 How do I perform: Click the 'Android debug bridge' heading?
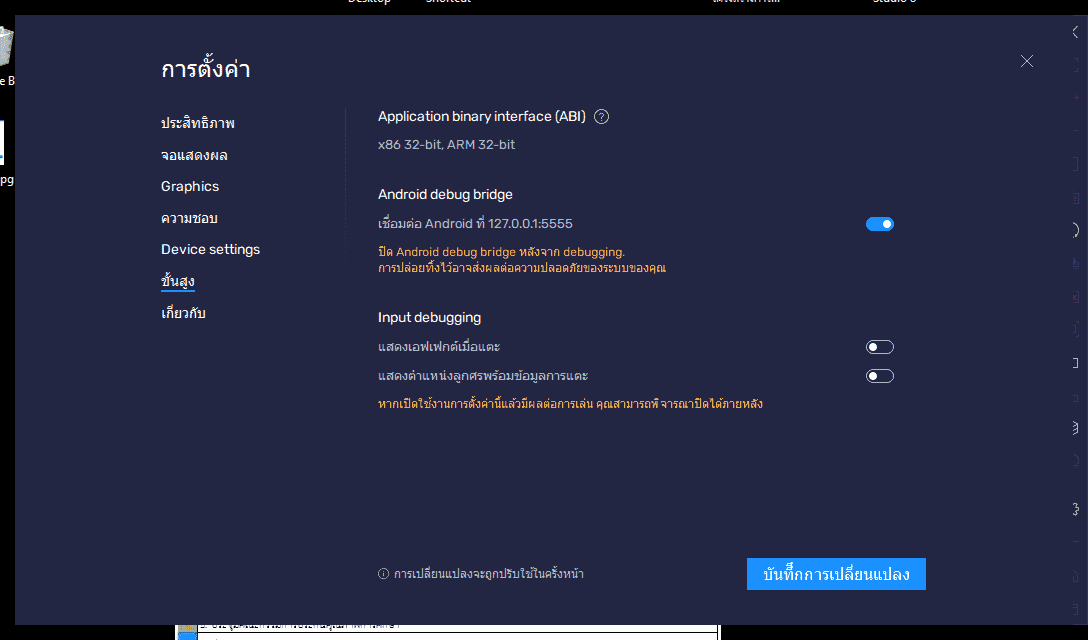point(445,194)
